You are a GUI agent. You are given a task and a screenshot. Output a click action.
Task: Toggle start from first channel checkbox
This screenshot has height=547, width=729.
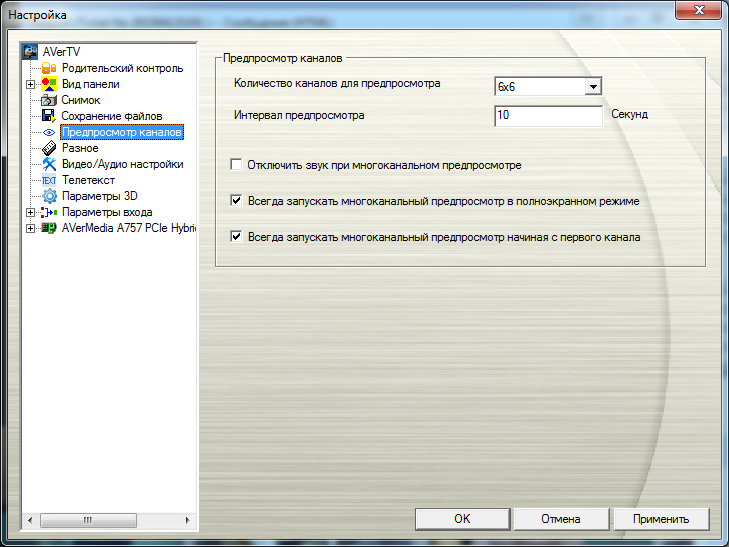click(x=237, y=238)
